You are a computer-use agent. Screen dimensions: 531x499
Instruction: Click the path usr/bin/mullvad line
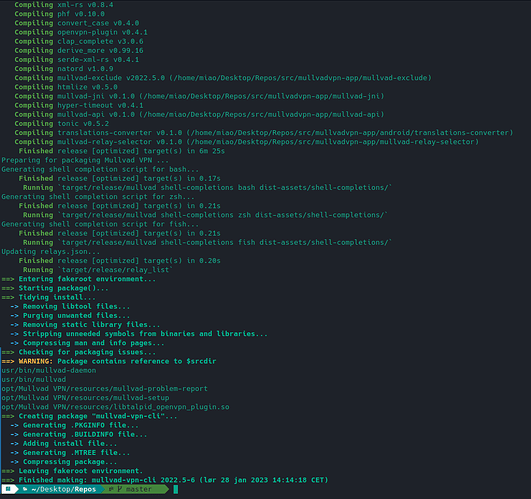pos(34,379)
